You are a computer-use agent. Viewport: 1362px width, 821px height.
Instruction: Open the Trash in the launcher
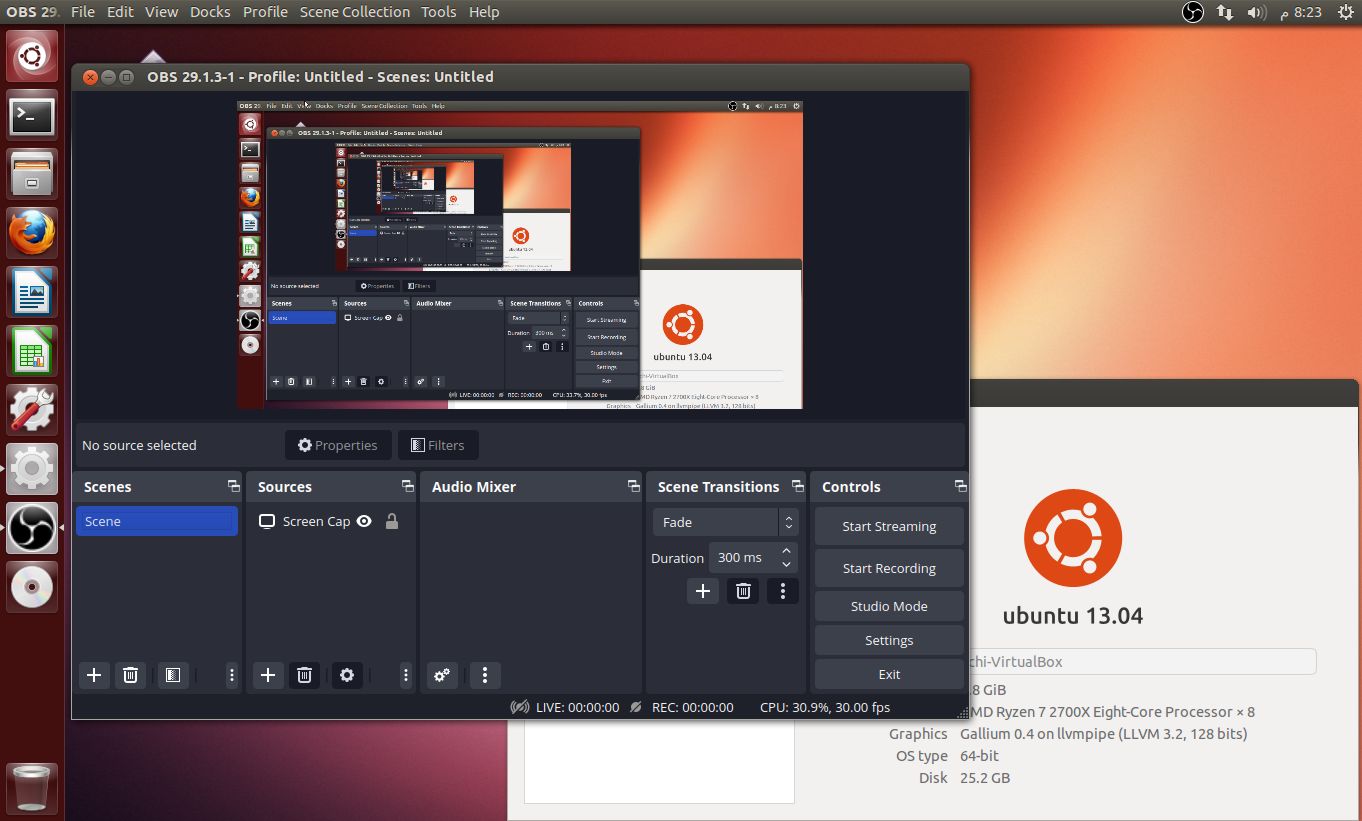(x=32, y=788)
